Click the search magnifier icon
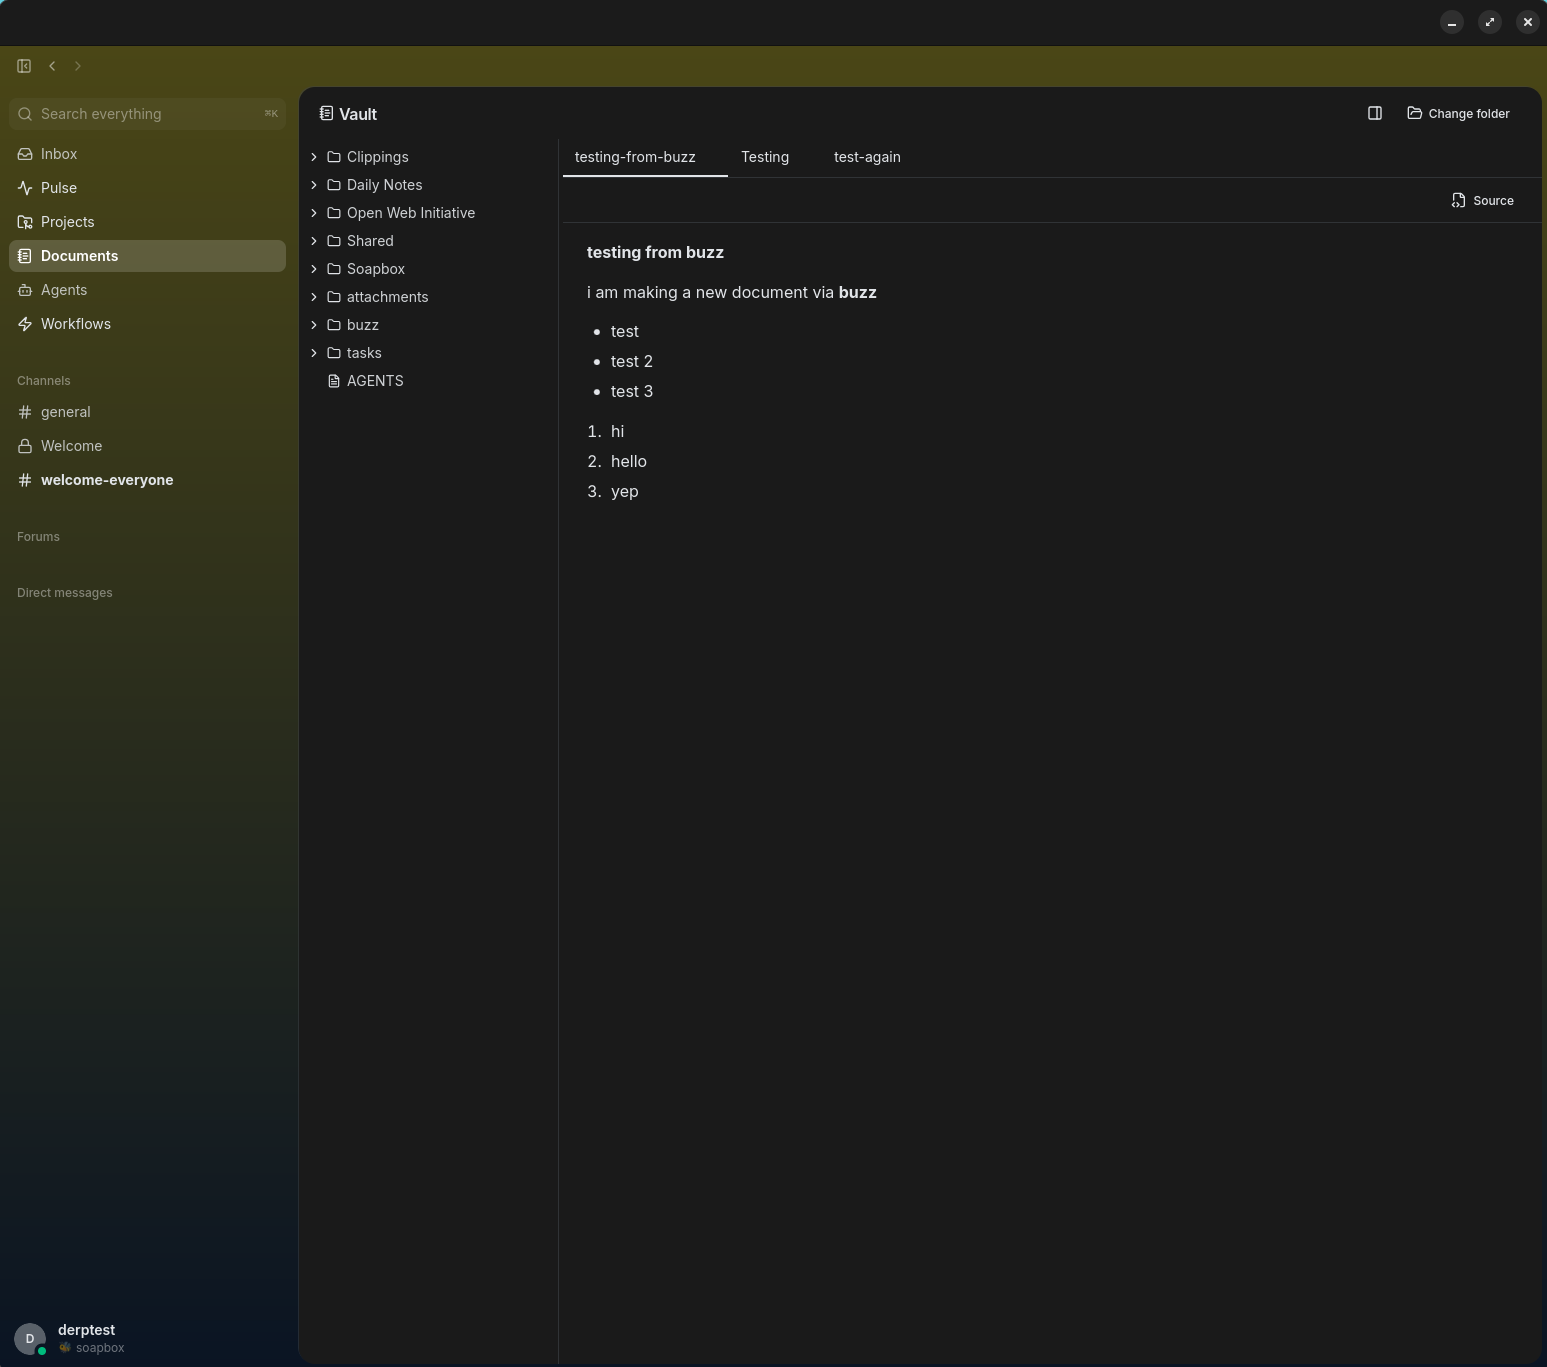Screen dimensions: 1547x1367 click(25, 114)
